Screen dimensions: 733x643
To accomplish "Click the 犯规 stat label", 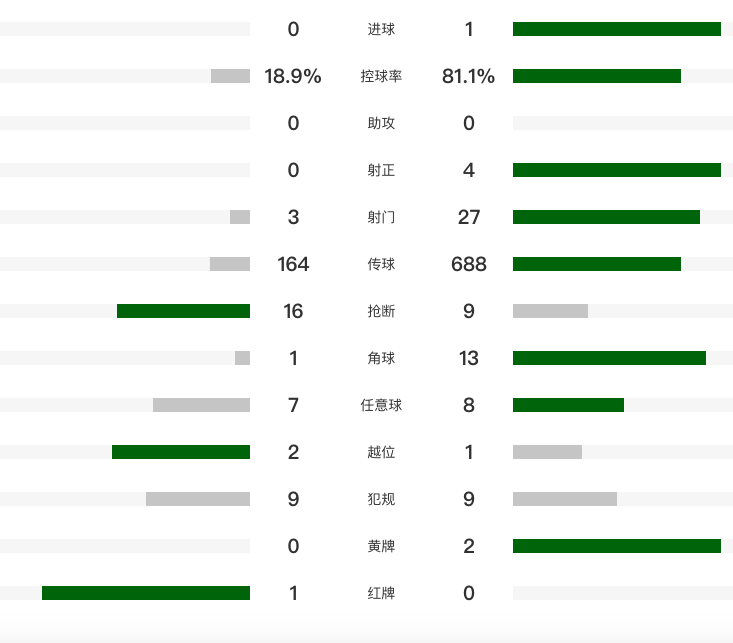I will 381,499.
